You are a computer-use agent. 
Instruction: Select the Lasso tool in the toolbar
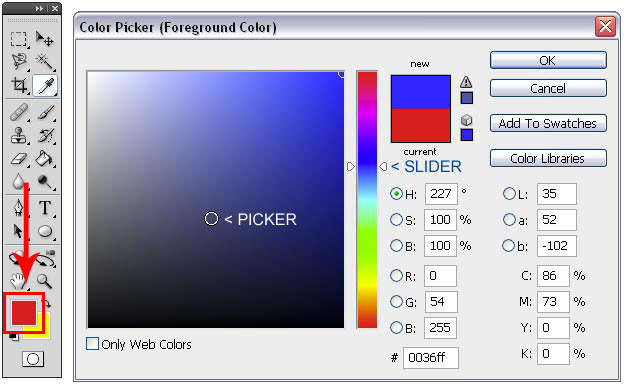coord(19,61)
